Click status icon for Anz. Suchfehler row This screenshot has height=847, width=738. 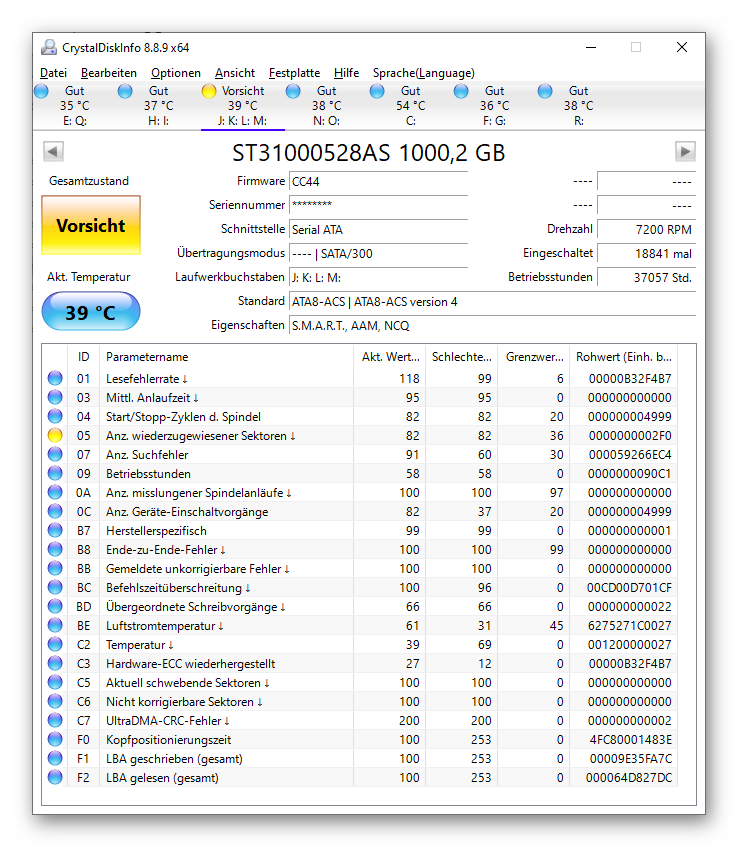click(55, 454)
